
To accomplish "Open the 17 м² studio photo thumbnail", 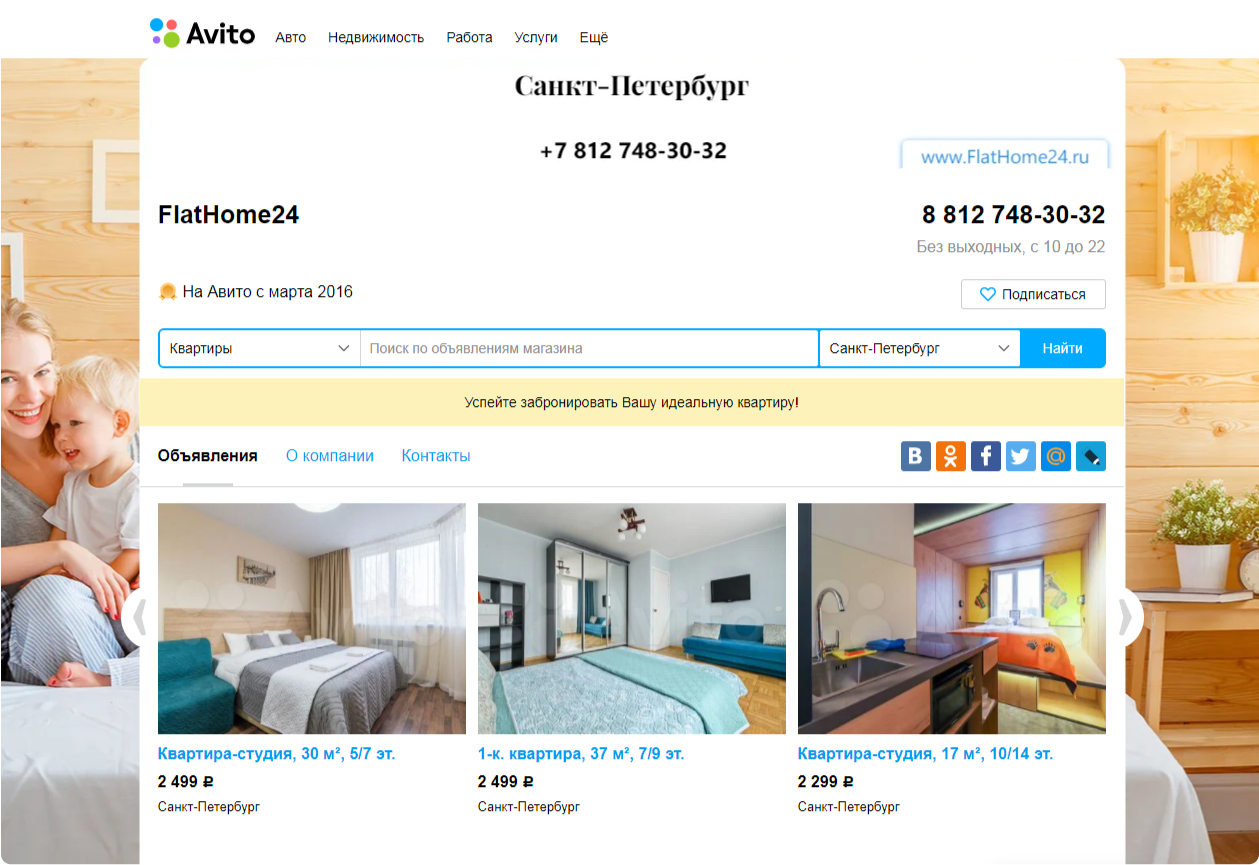I will [952, 618].
